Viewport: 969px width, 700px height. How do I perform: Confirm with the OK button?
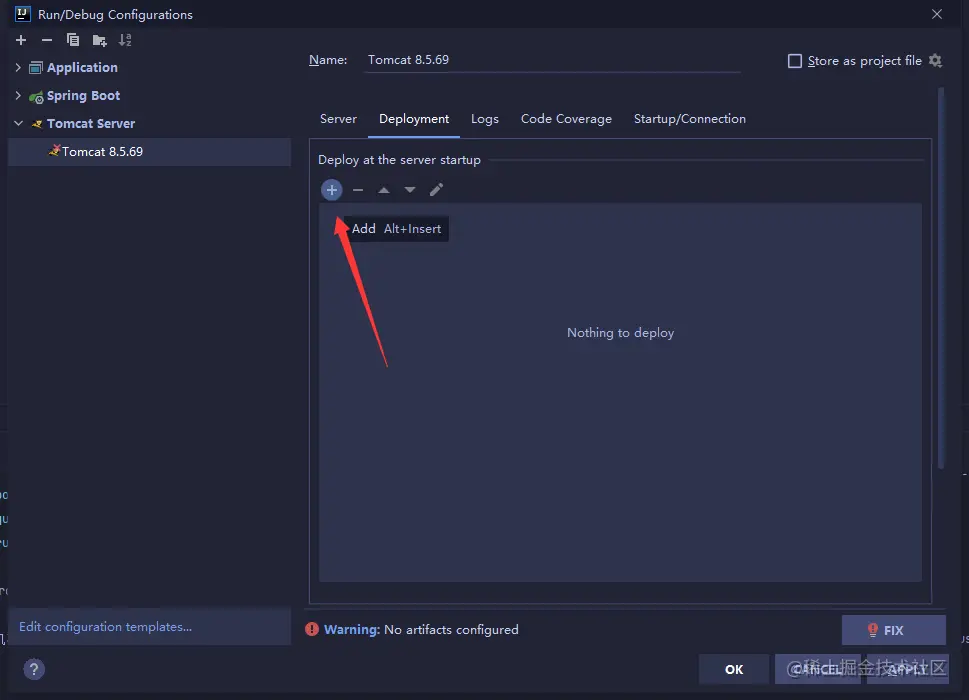pos(734,669)
